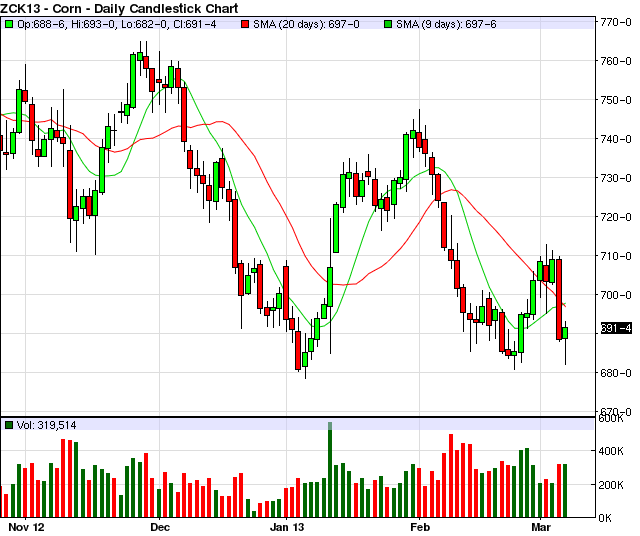This screenshot has height=536, width=640.
Task: Click the 400K volume axis label
Action: [611, 451]
